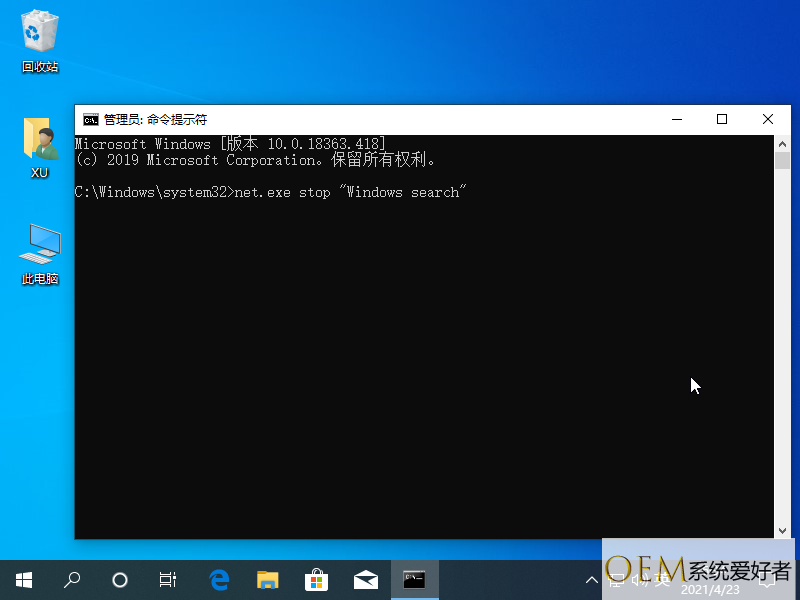Maximize the Command Prompt window
Screen dimensions: 800x600
pos(722,119)
